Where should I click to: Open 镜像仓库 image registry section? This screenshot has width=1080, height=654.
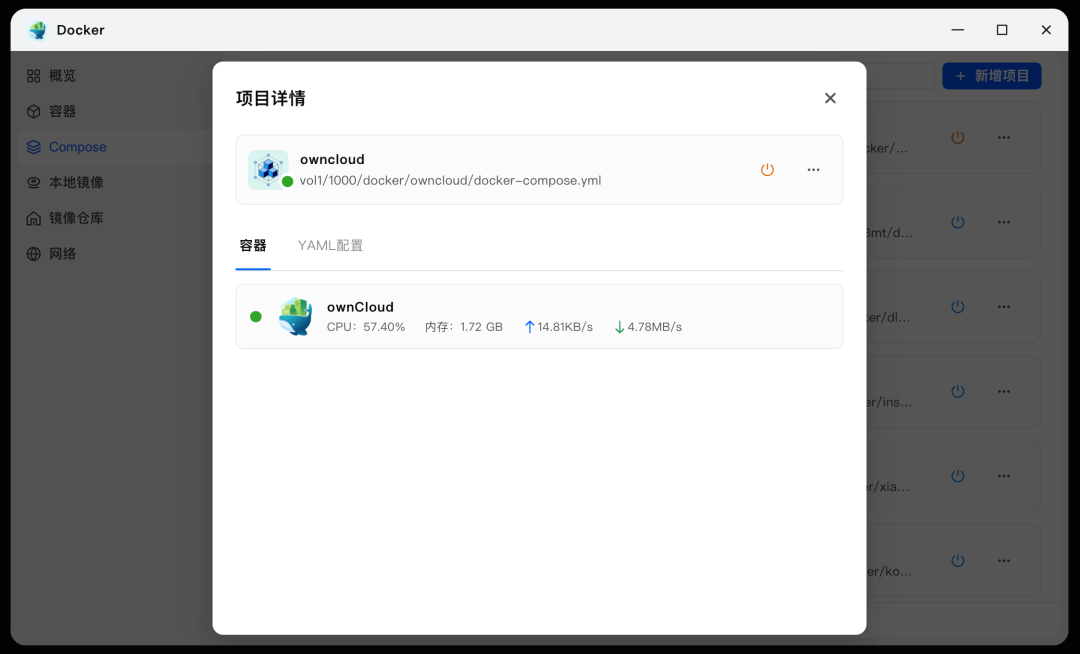coord(65,218)
